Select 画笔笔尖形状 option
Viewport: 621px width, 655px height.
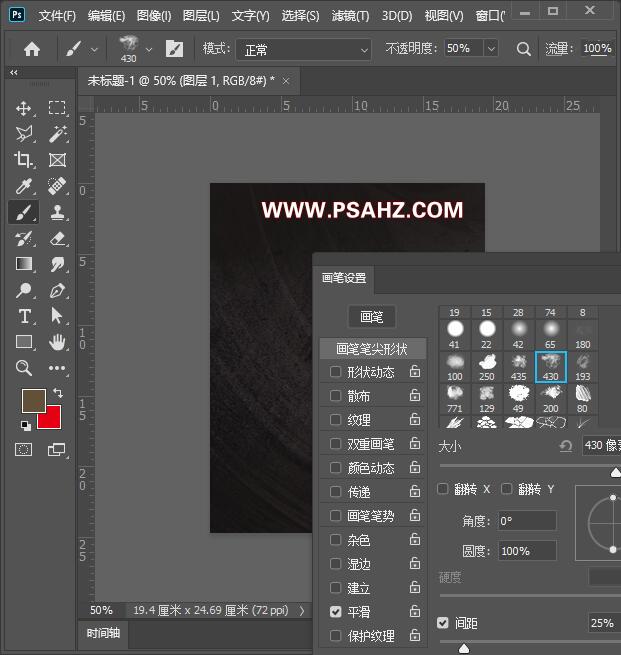[373, 348]
